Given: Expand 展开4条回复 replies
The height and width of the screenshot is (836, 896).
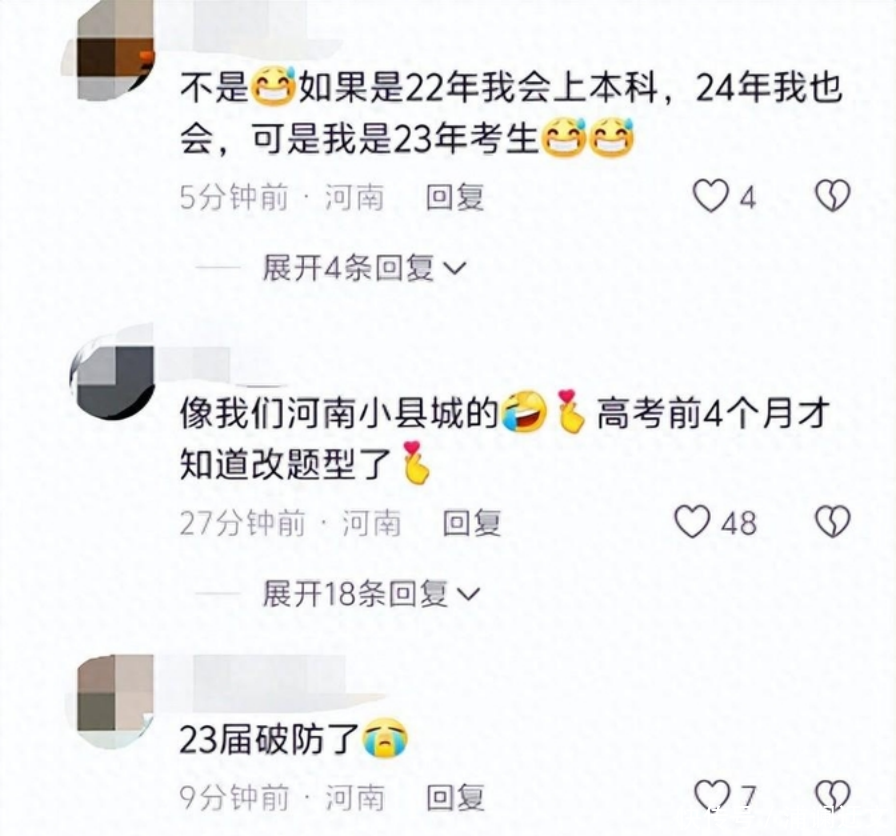Looking at the screenshot, I should 365,268.
